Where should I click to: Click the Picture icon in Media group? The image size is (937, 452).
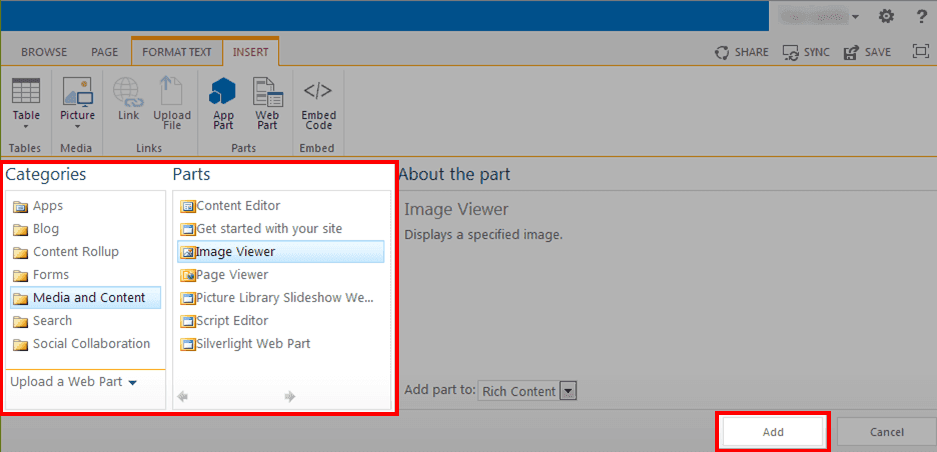tap(77, 92)
